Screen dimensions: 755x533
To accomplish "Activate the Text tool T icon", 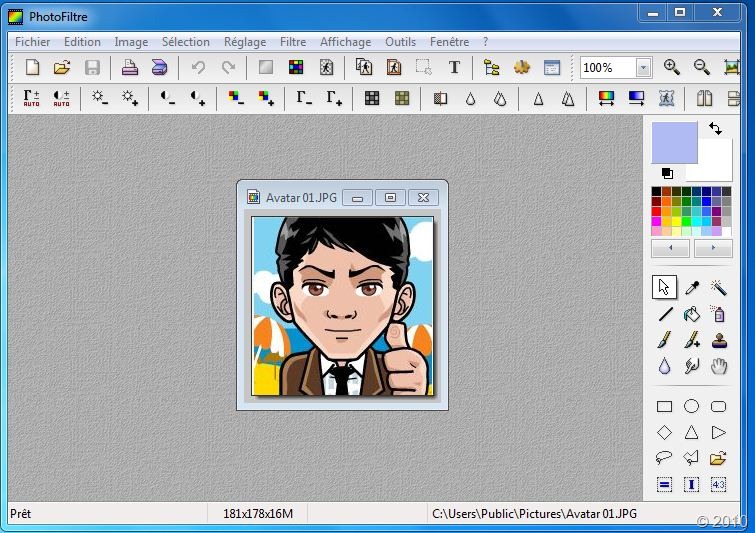I will coord(454,67).
